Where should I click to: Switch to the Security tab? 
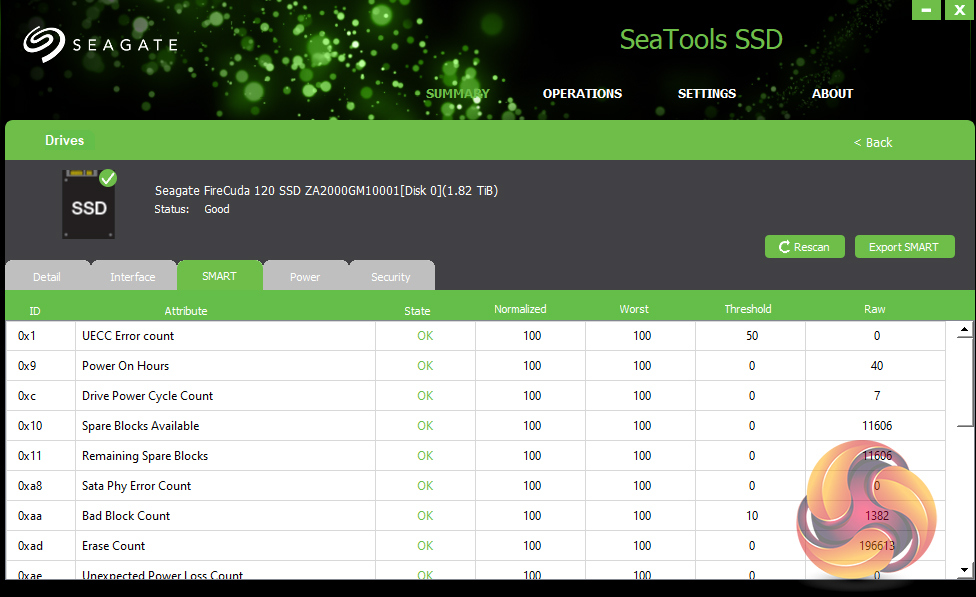[x=391, y=276]
